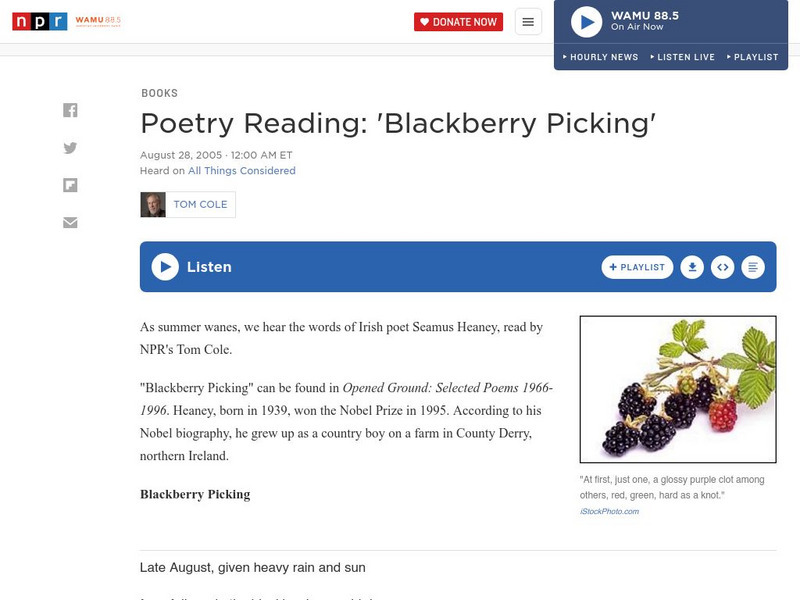
Task: Email this article using envelope icon
Action: [70, 222]
